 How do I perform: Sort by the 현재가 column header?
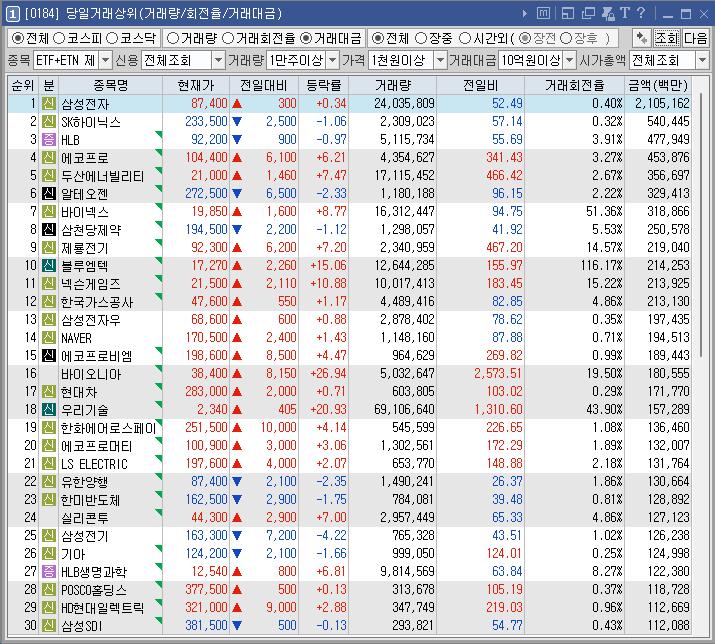coord(196,85)
